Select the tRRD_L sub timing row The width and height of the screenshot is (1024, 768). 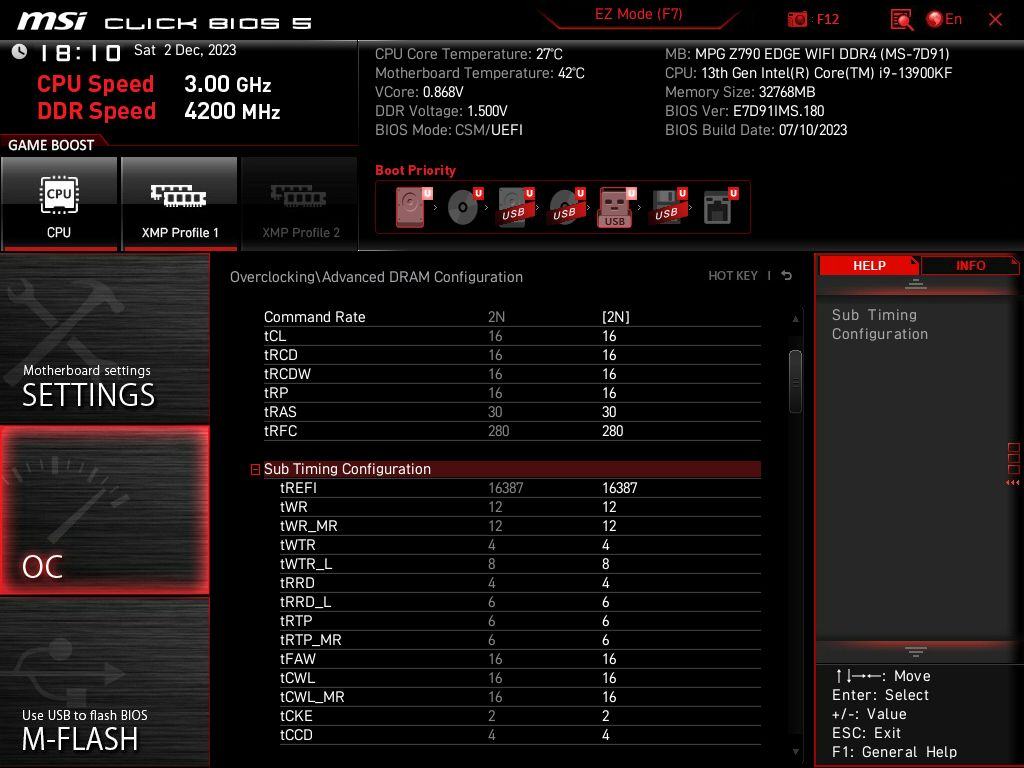click(520, 601)
